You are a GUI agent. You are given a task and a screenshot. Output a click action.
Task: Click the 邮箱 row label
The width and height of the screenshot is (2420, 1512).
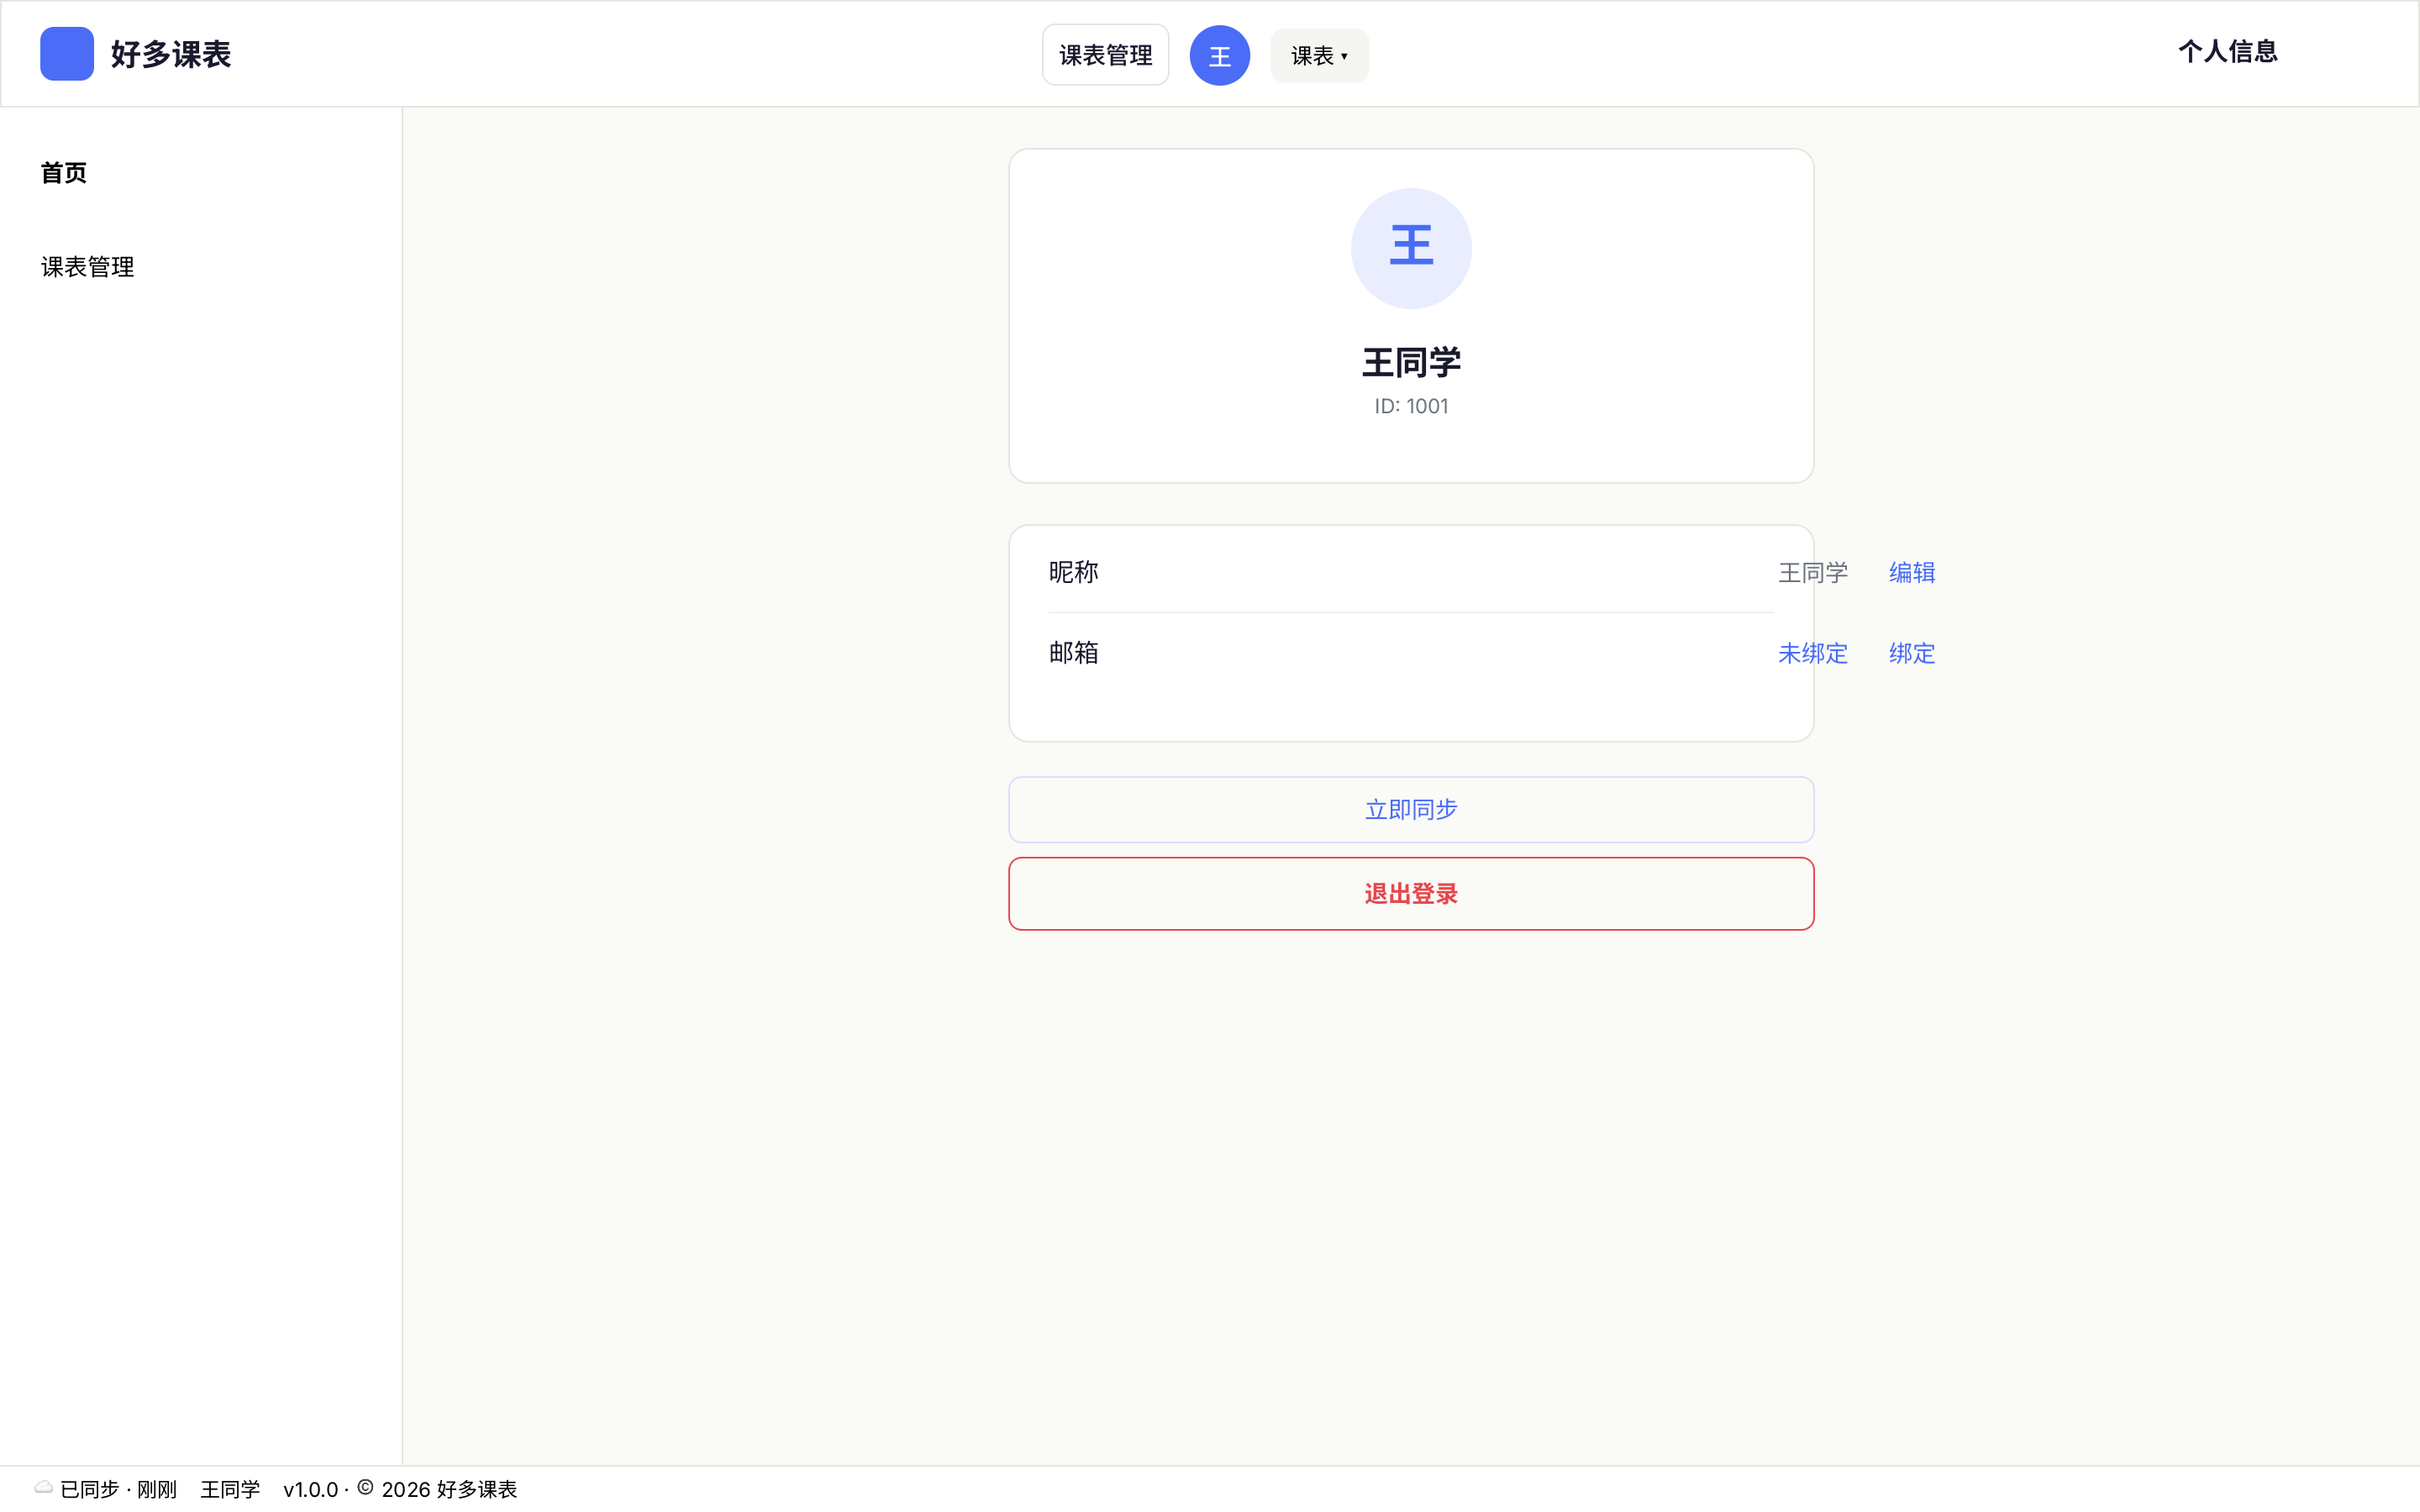pyautogui.click(x=1073, y=653)
